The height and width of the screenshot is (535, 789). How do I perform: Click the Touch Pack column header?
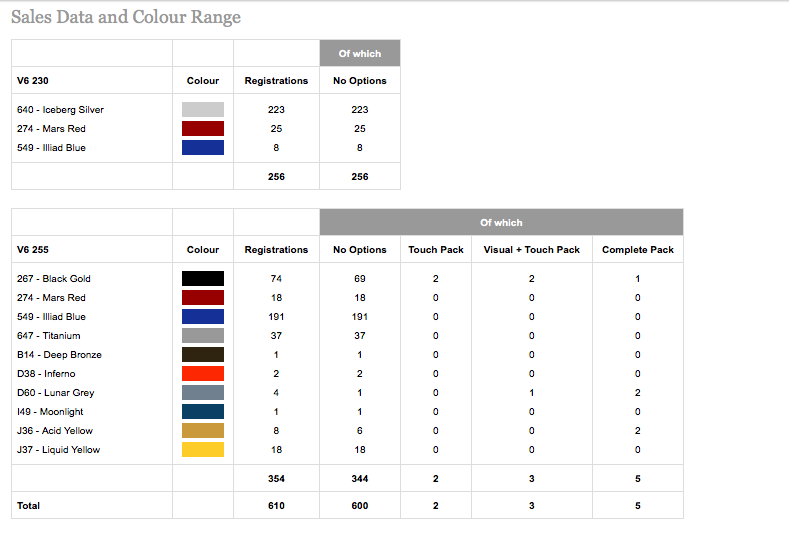point(436,249)
